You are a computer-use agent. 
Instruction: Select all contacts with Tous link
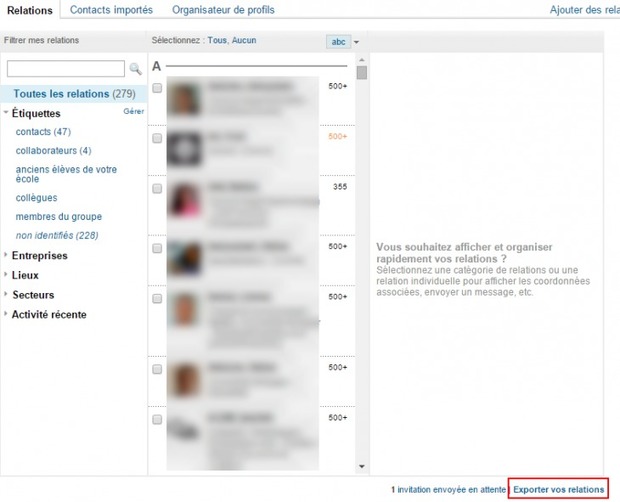click(217, 40)
